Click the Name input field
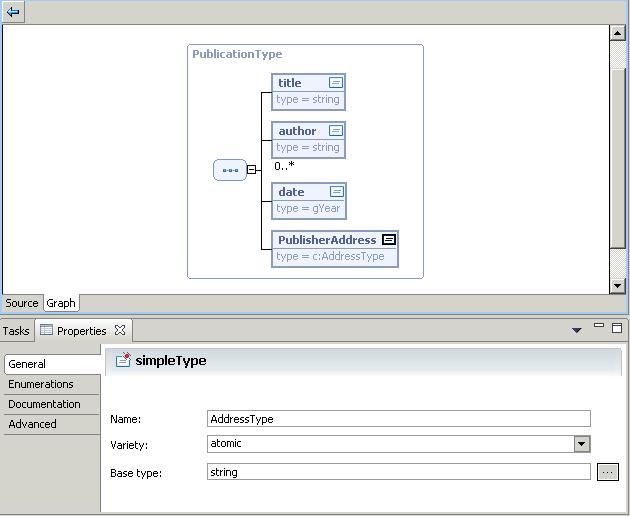This screenshot has width=630, height=516. pos(398,419)
